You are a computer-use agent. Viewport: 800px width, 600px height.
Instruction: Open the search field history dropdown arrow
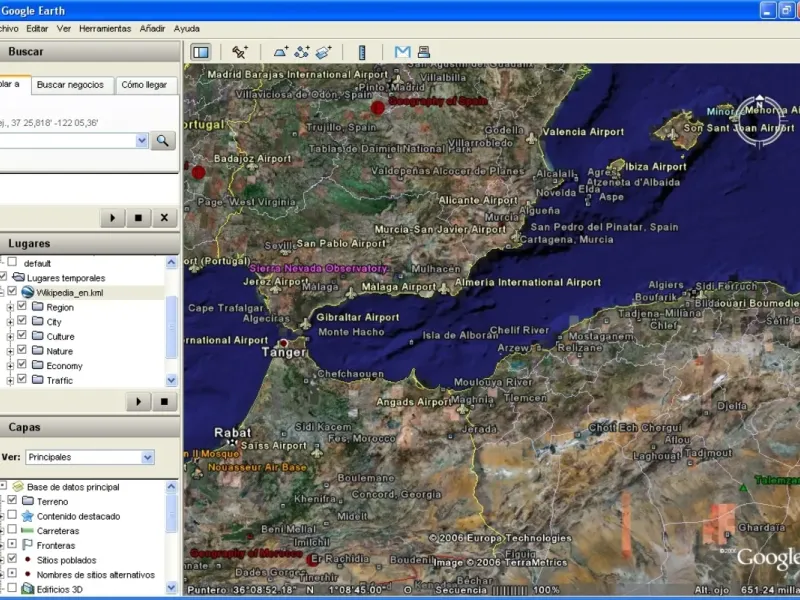coord(141,141)
